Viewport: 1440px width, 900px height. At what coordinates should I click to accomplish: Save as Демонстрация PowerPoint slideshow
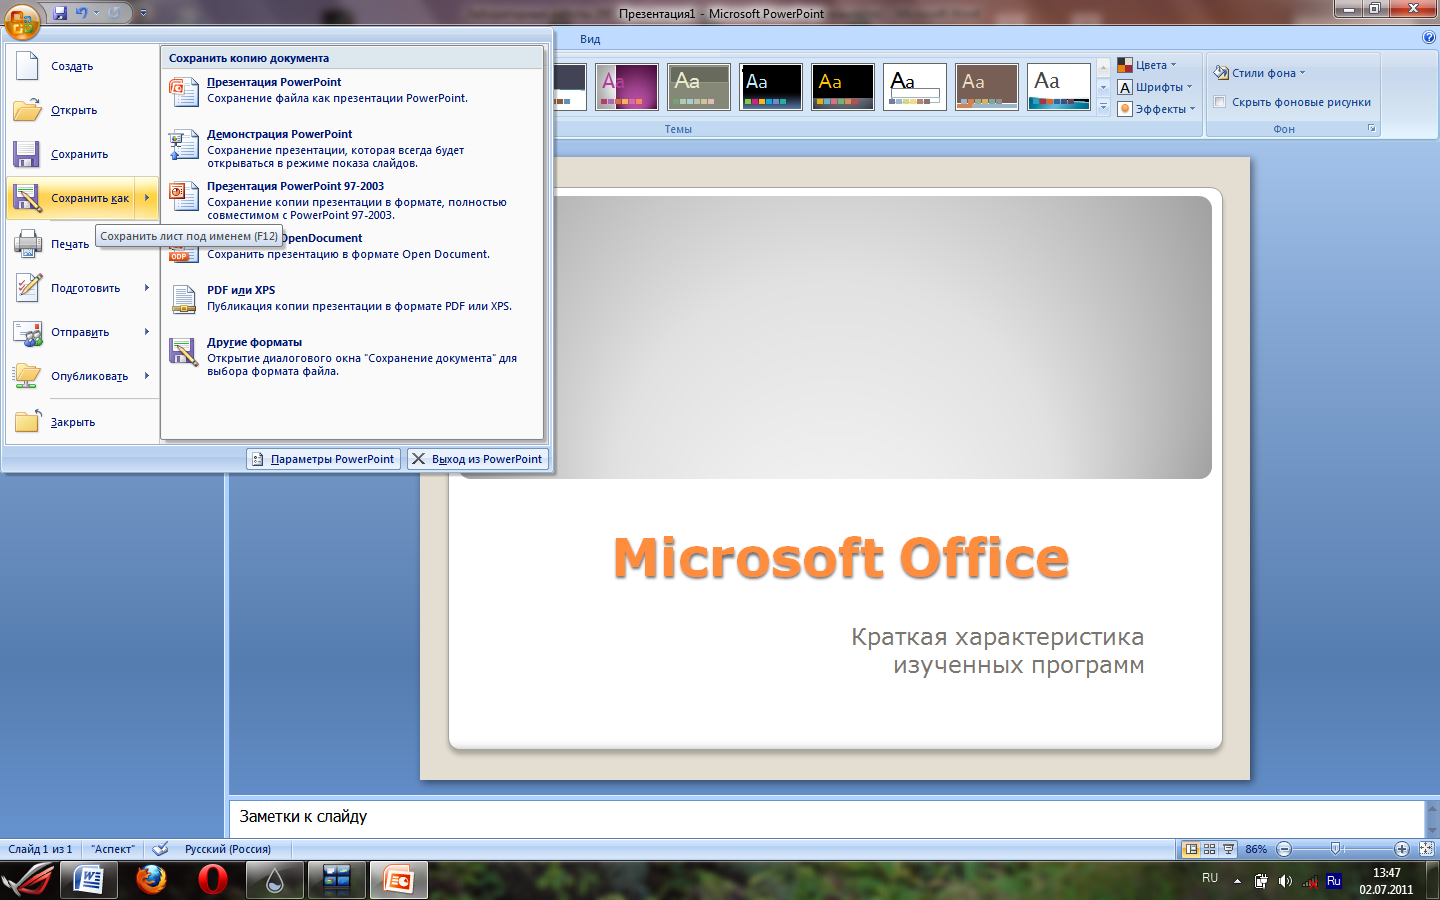tap(352, 148)
